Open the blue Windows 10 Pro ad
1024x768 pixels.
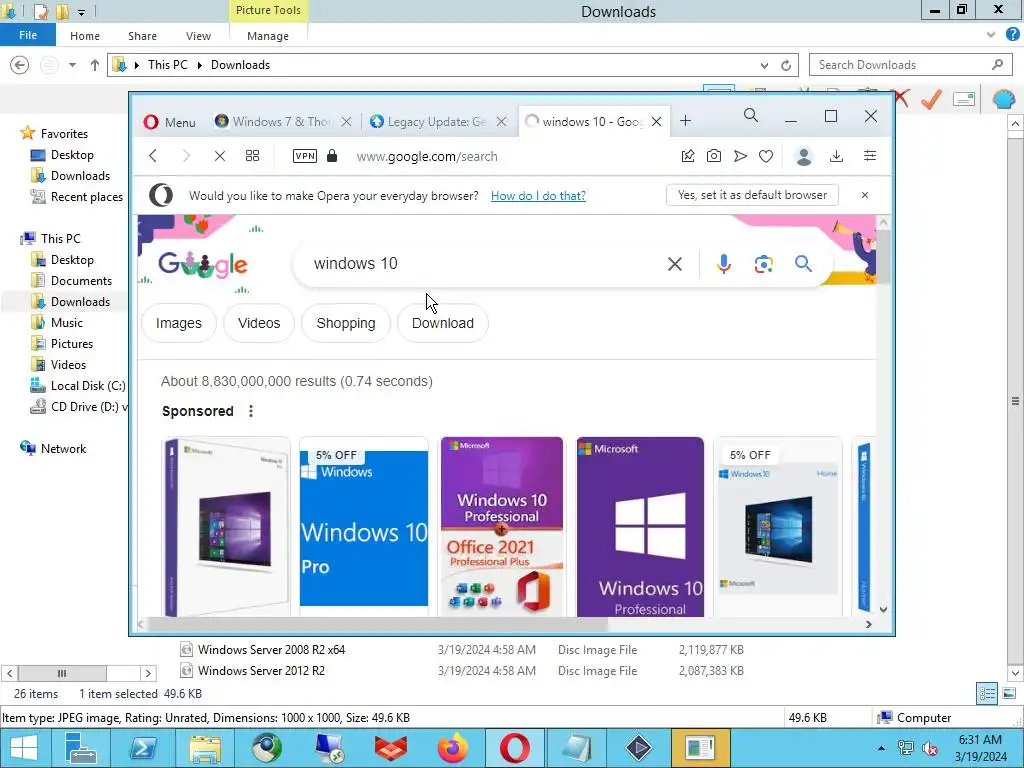pyautogui.click(x=364, y=528)
